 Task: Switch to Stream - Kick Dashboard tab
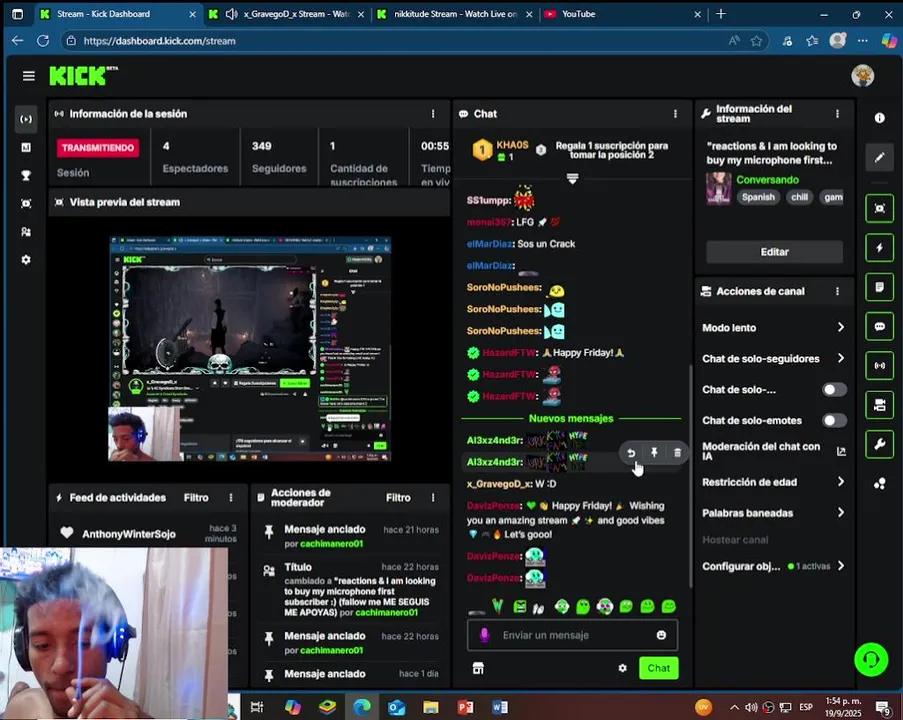point(118,14)
